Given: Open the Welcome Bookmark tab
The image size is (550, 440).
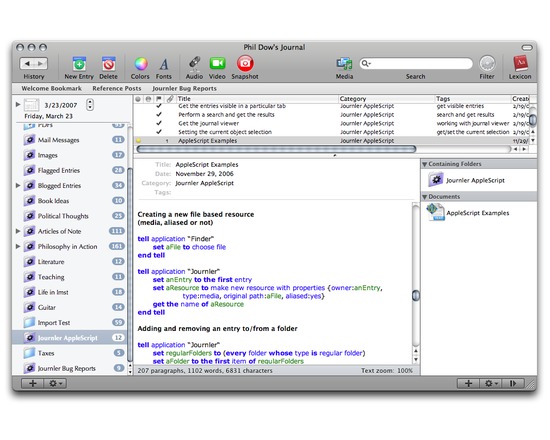Looking at the screenshot, I should (x=51, y=88).
